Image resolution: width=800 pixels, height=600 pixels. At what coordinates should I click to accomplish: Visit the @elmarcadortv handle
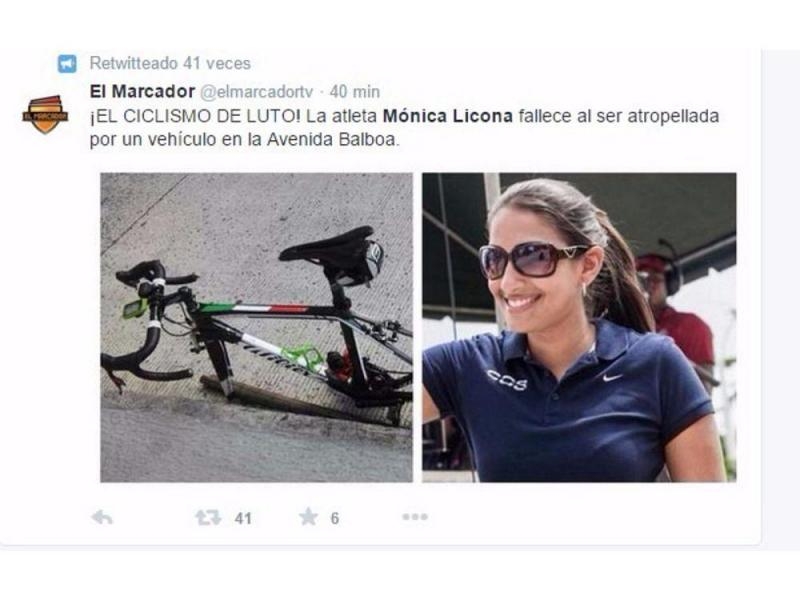pyautogui.click(x=256, y=92)
